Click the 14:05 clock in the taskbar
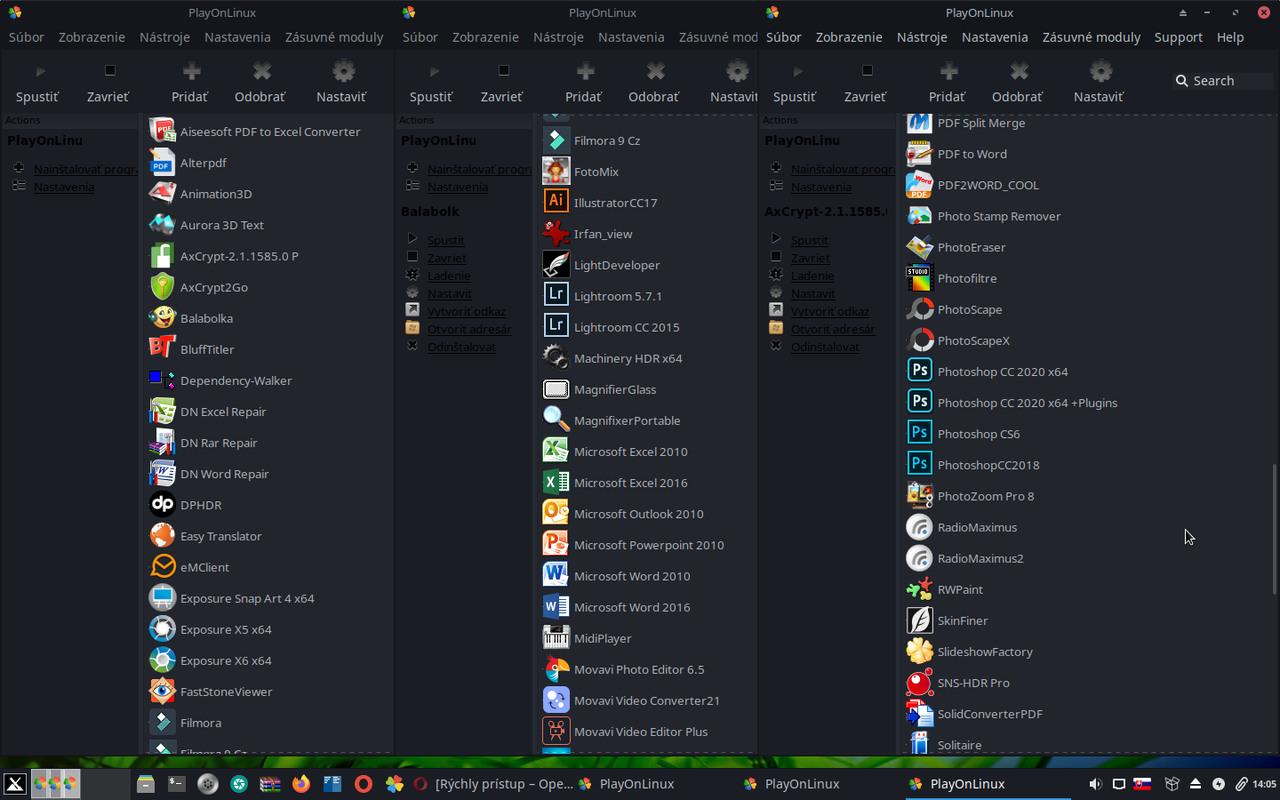This screenshot has height=800, width=1280. (x=1265, y=784)
